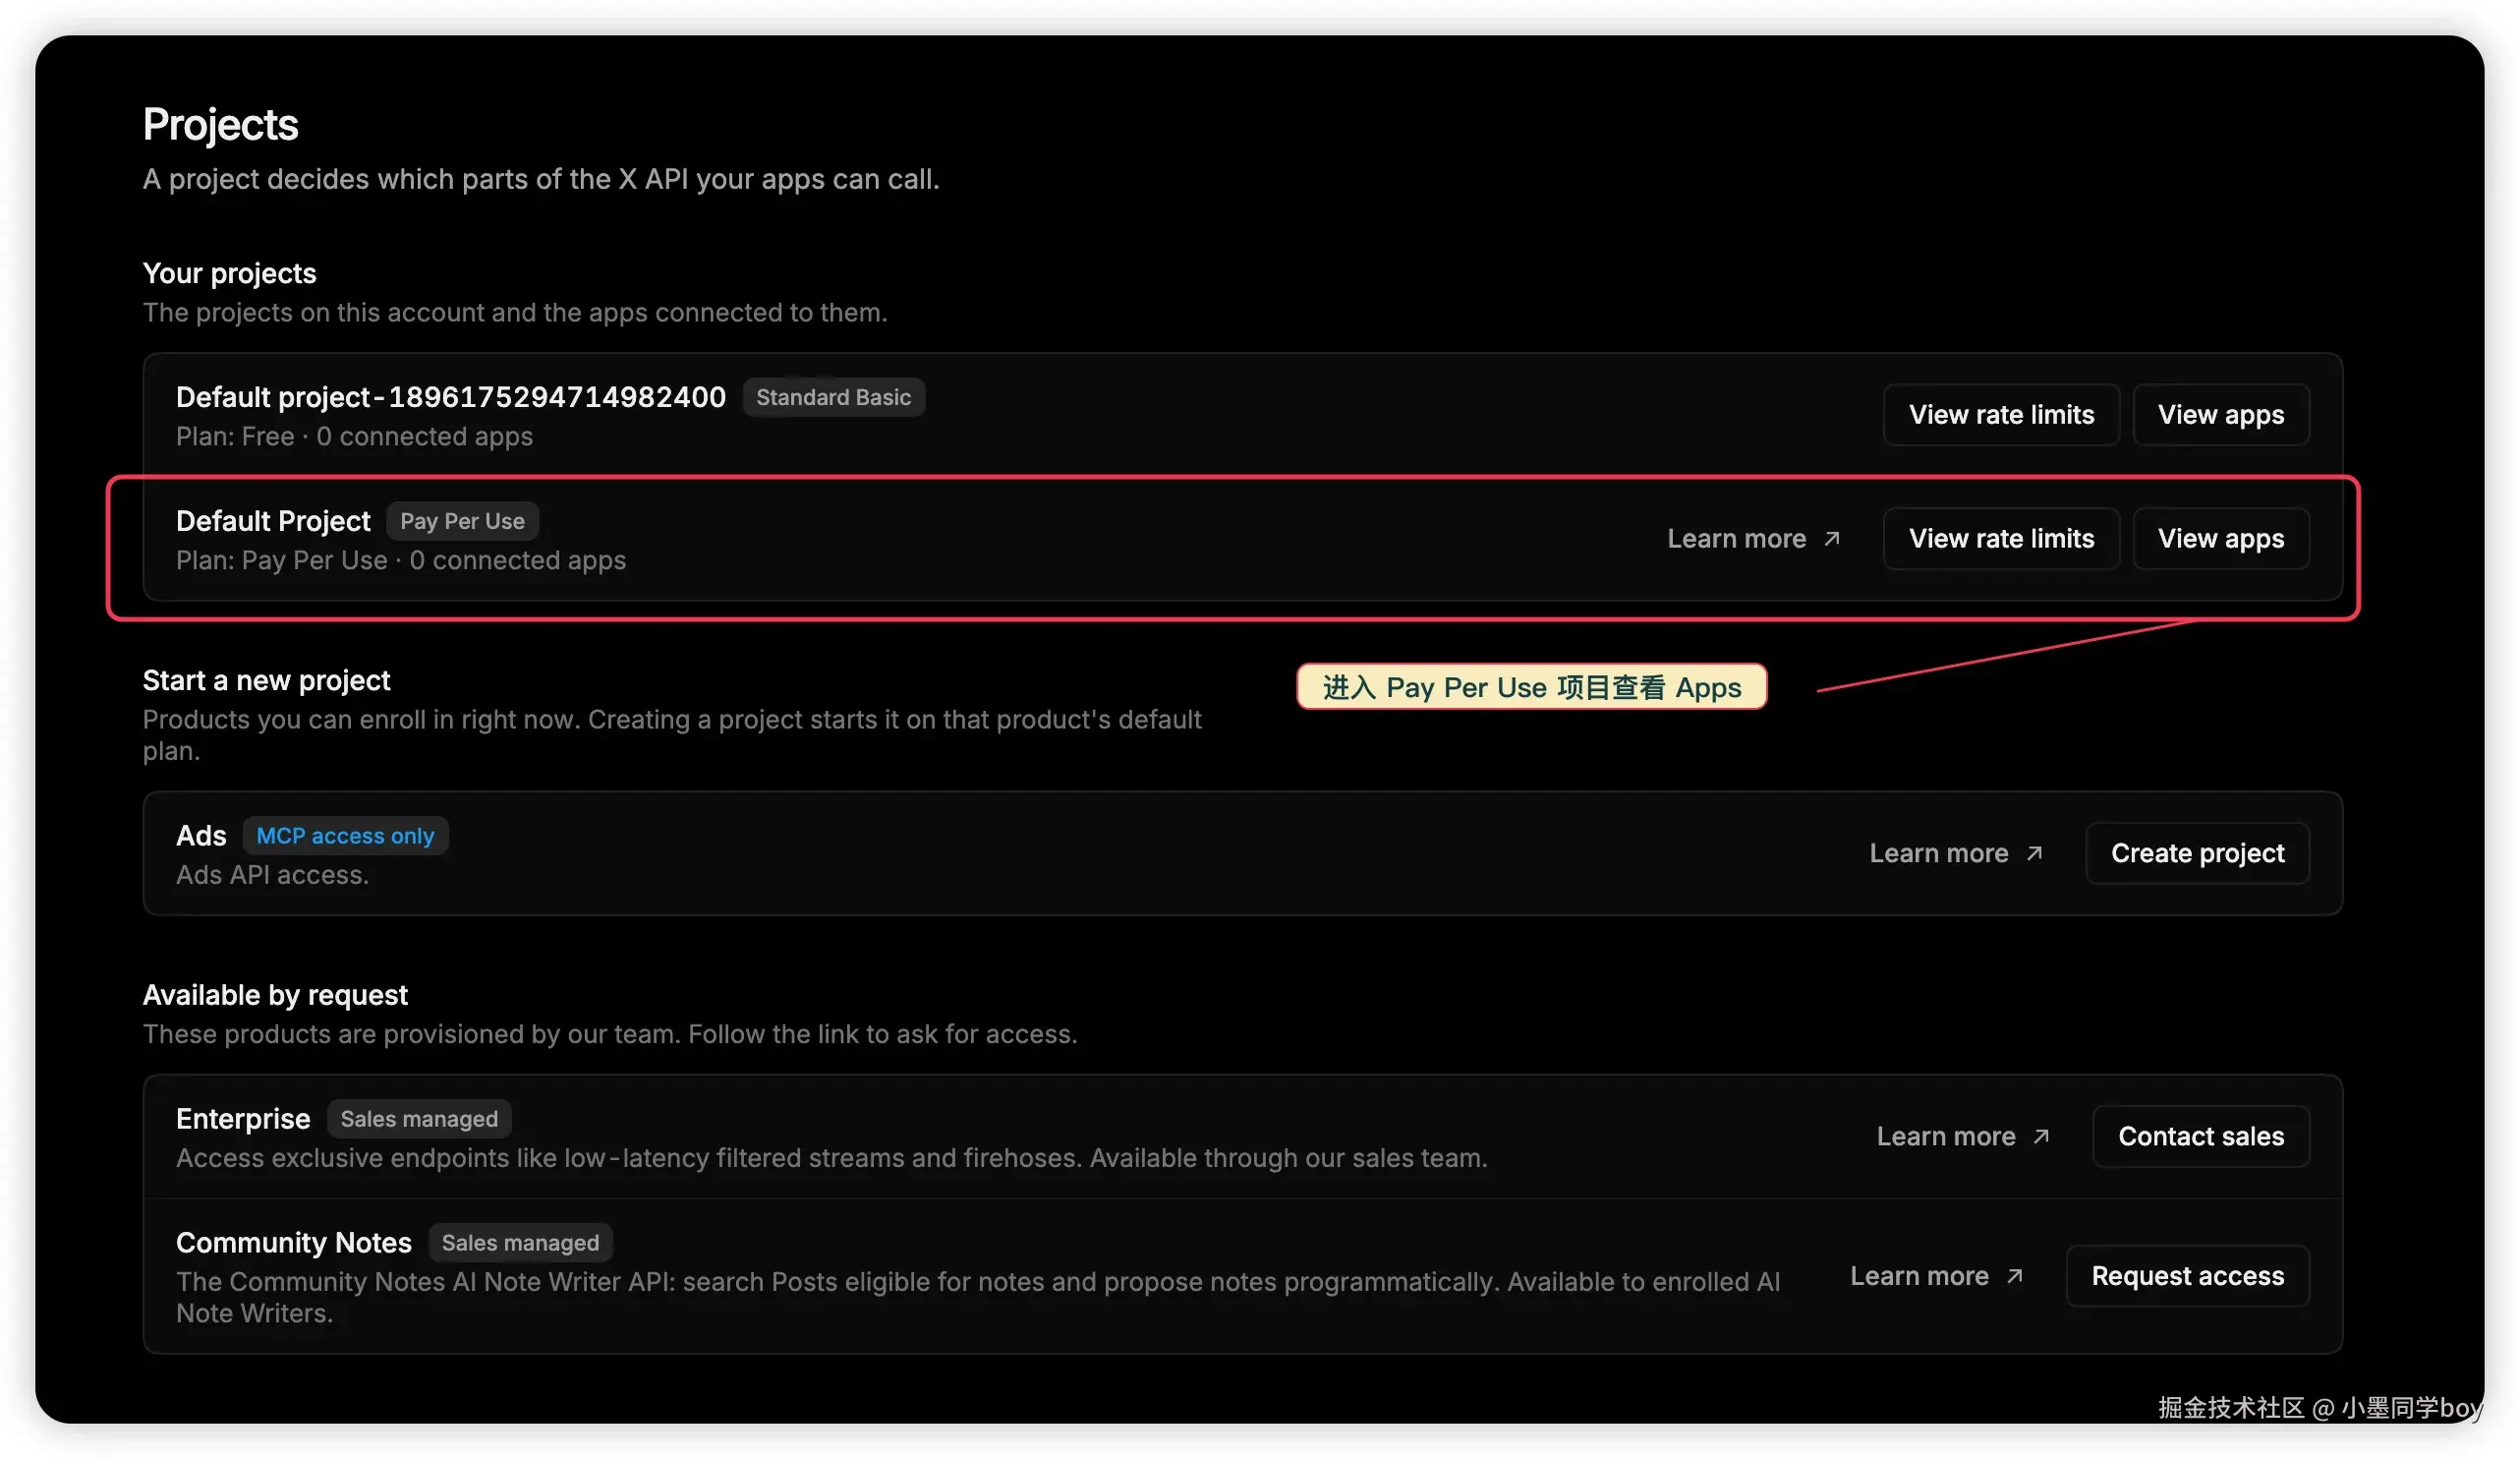This screenshot has height=1459, width=2520.
Task: Click the Enterprise product name
Action: click(243, 1119)
